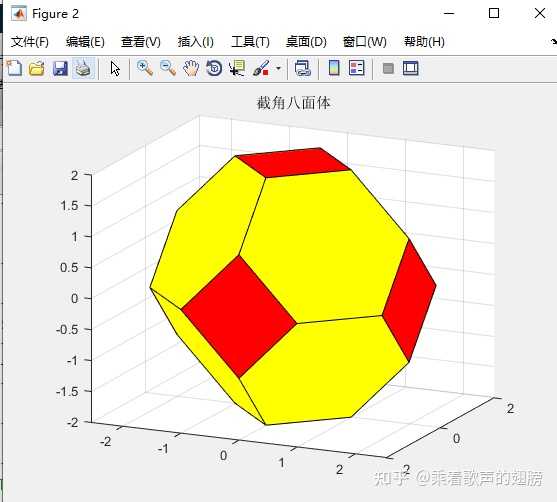Click the New Figure icon
Image resolution: width=557 pixels, height=502 pixels.
click(x=14, y=68)
